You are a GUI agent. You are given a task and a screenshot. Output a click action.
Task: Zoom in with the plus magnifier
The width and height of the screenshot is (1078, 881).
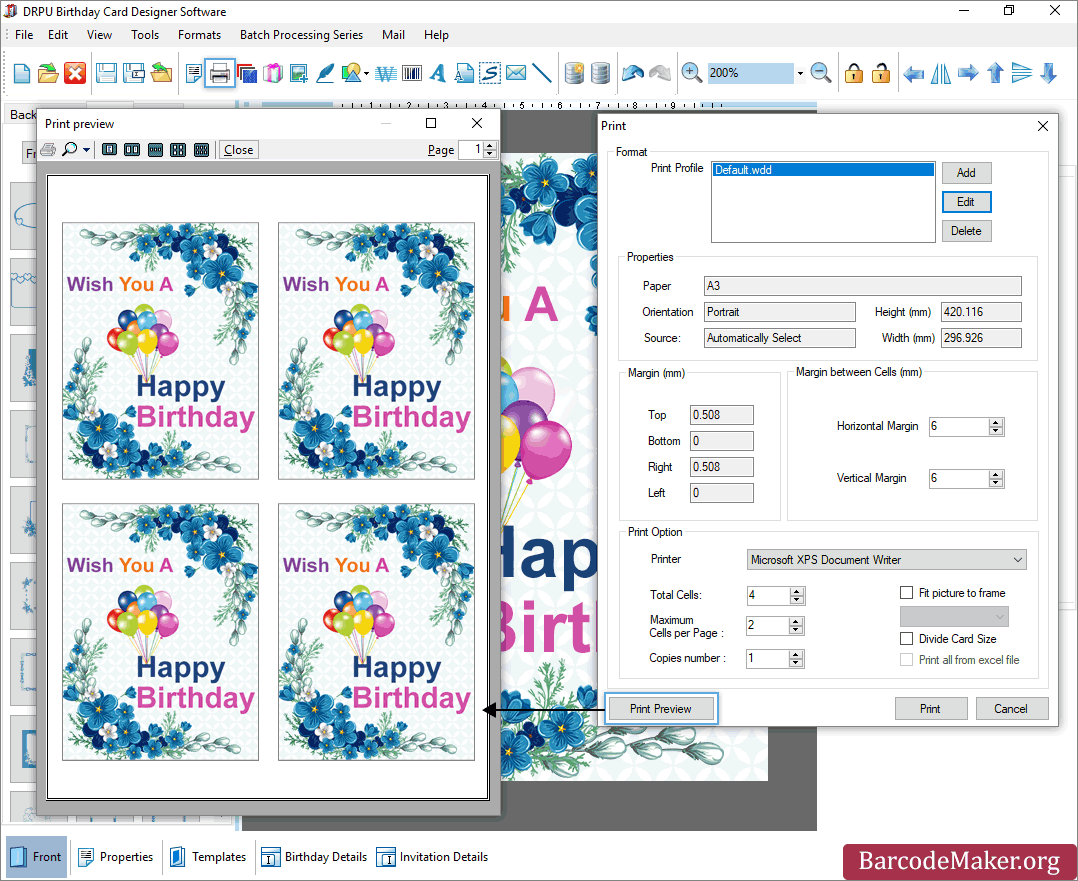pyautogui.click(x=691, y=72)
